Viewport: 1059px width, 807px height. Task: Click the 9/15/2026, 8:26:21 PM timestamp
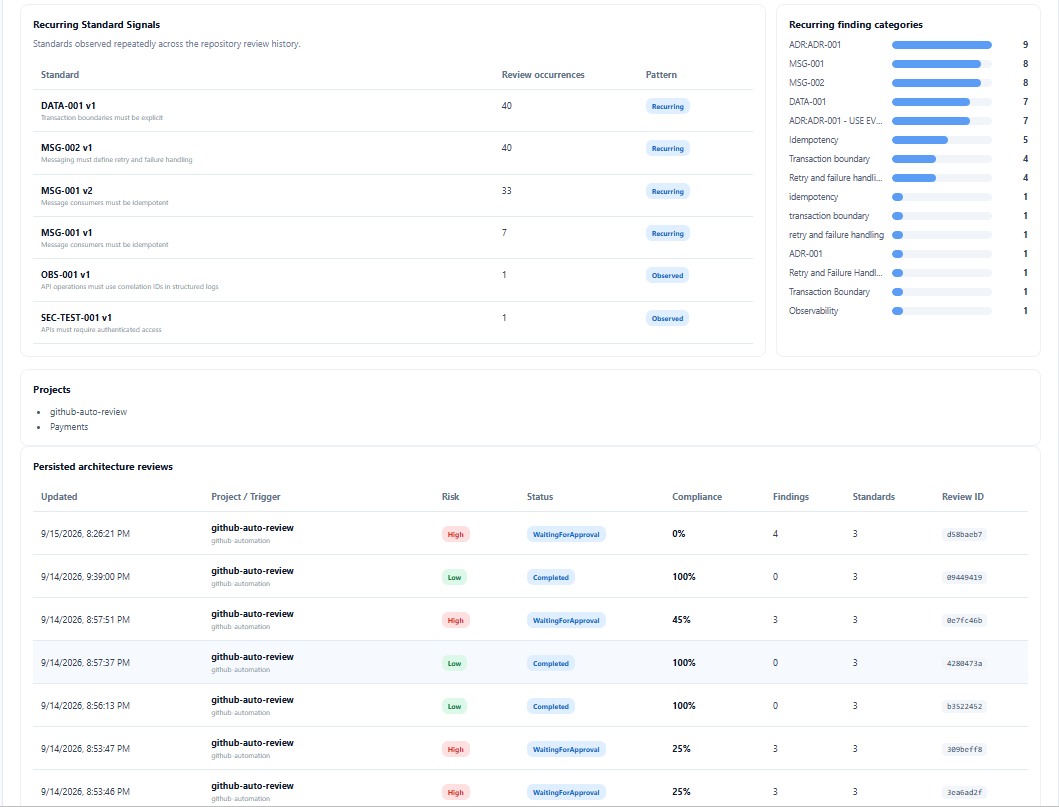tap(85, 533)
